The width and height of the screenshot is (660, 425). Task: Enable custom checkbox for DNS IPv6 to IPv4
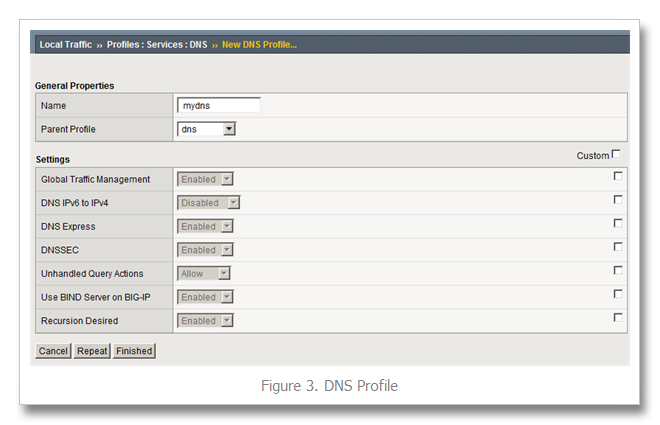tap(618, 199)
